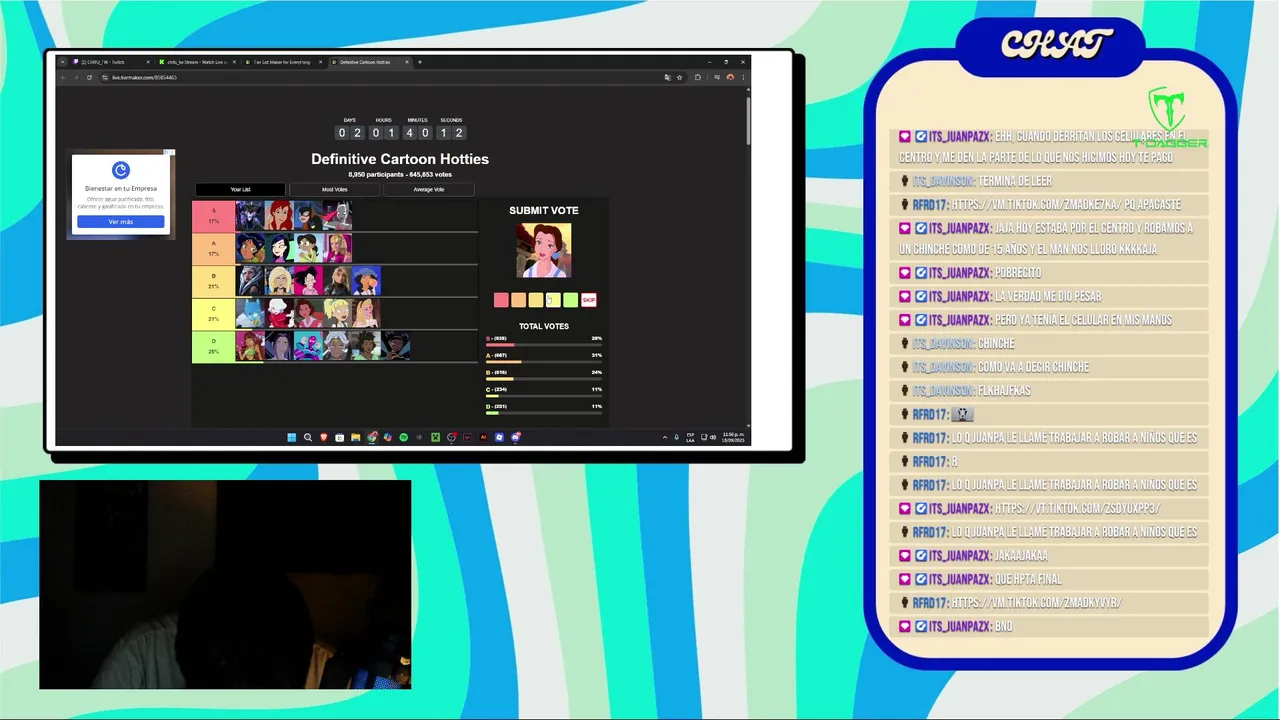Open Adobe app icon on taskbar
This screenshot has width=1280, height=720.
click(x=483, y=437)
